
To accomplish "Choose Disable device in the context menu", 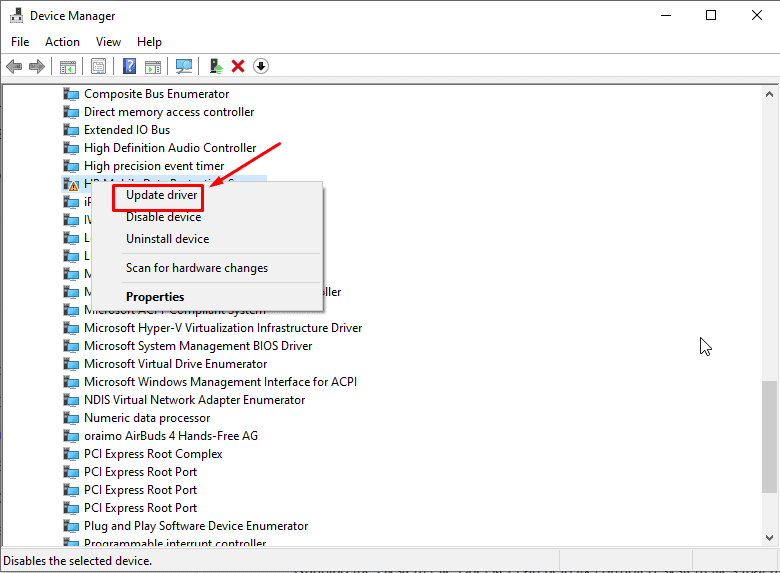I will tap(164, 217).
